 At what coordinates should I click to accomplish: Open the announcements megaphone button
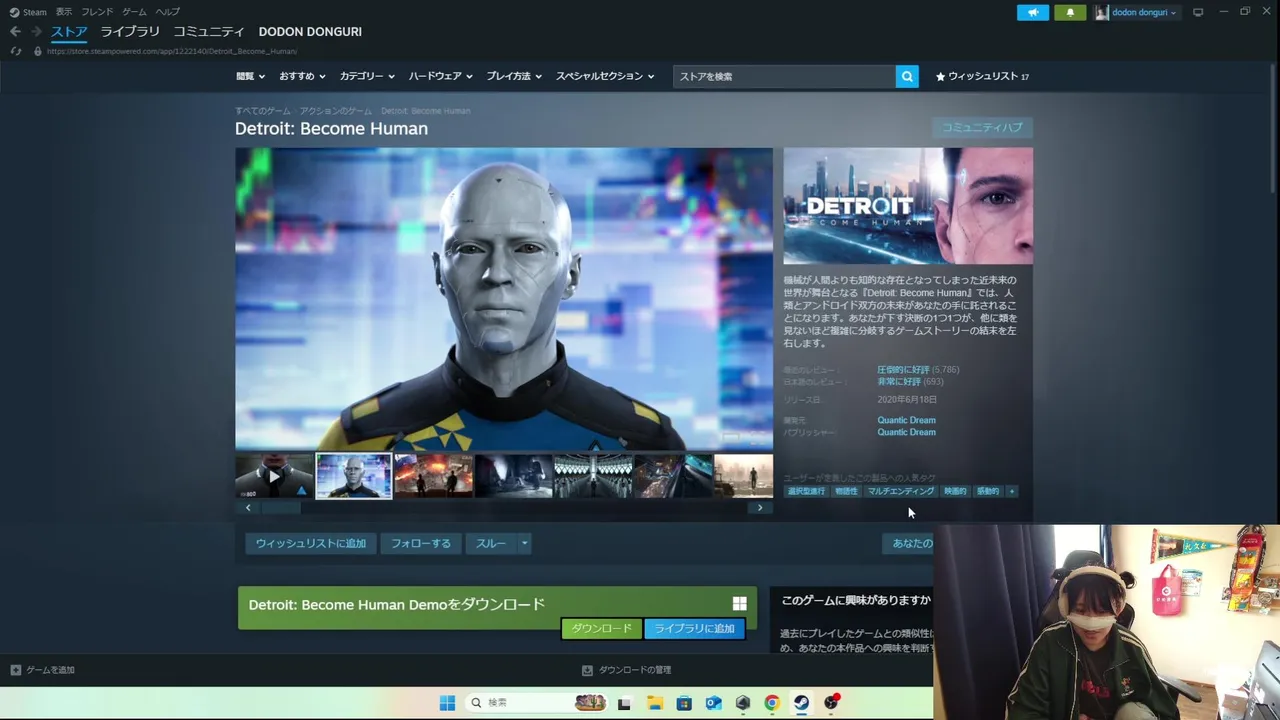(x=1033, y=12)
